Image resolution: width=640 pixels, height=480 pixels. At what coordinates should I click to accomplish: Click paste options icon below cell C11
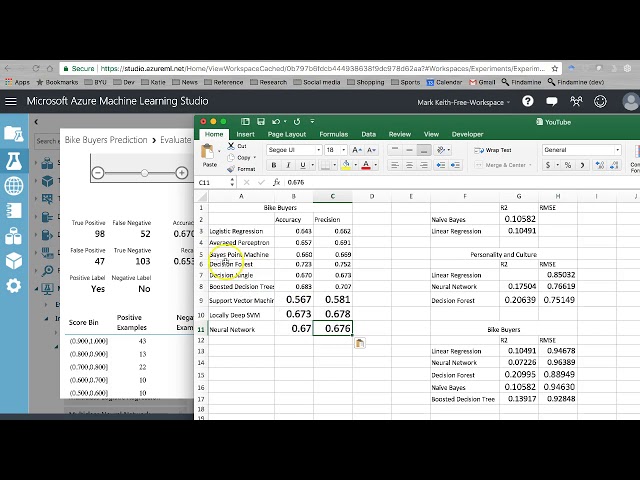tap(360, 343)
